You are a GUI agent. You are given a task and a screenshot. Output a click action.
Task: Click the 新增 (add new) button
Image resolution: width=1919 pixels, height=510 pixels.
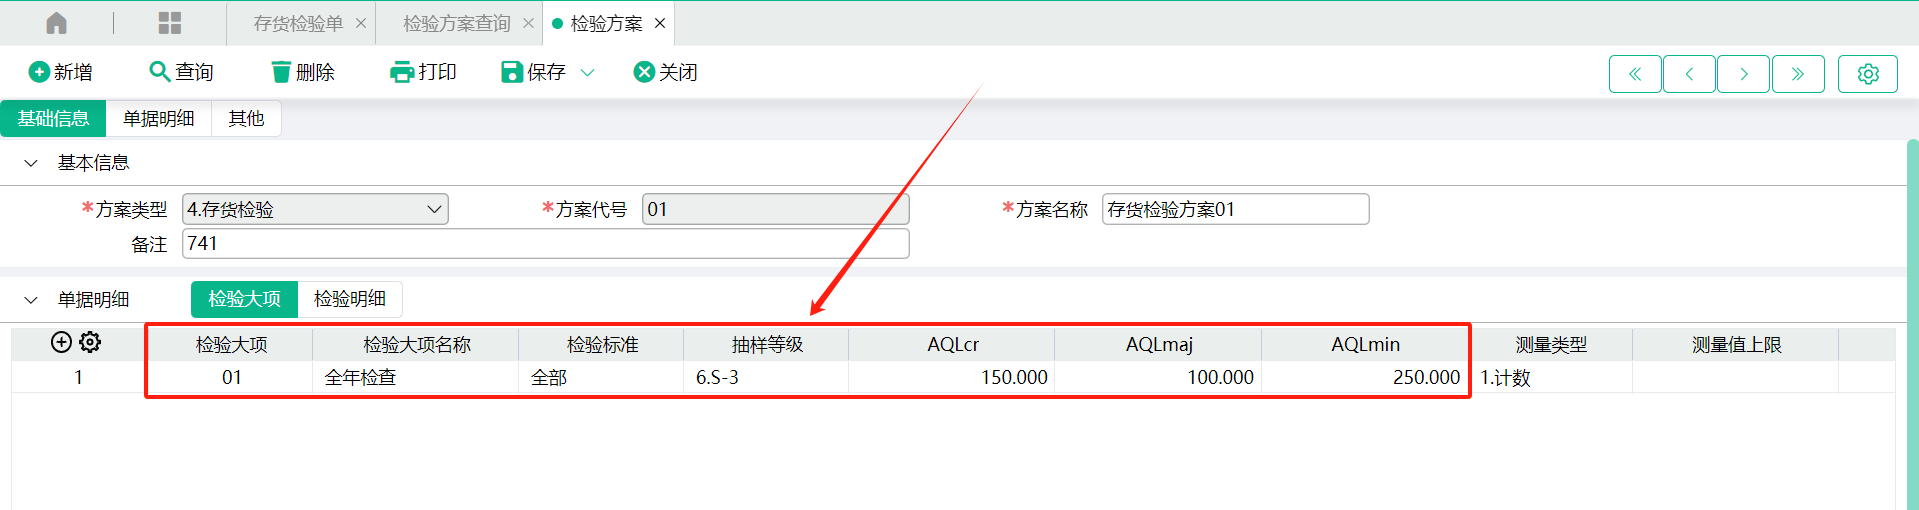tap(61, 72)
